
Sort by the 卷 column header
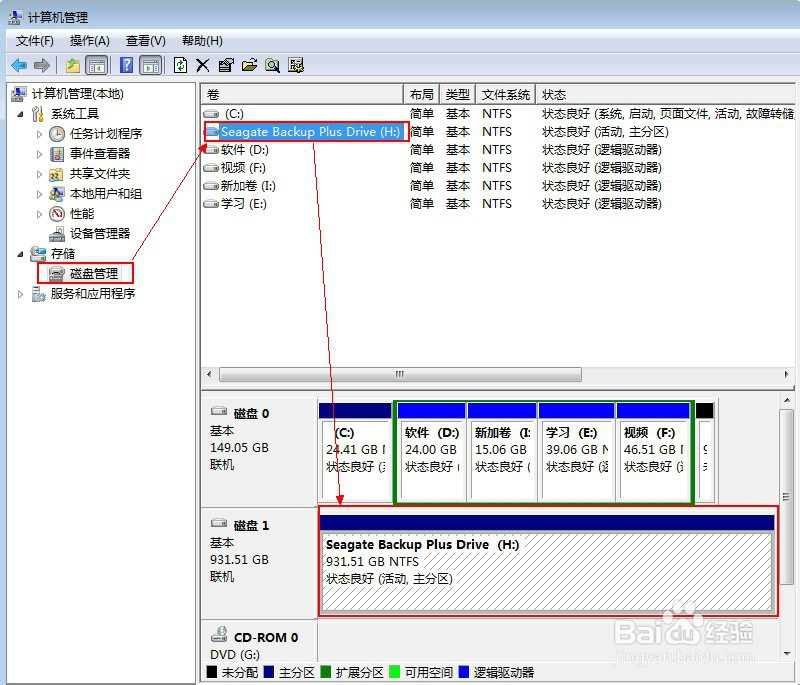point(302,94)
